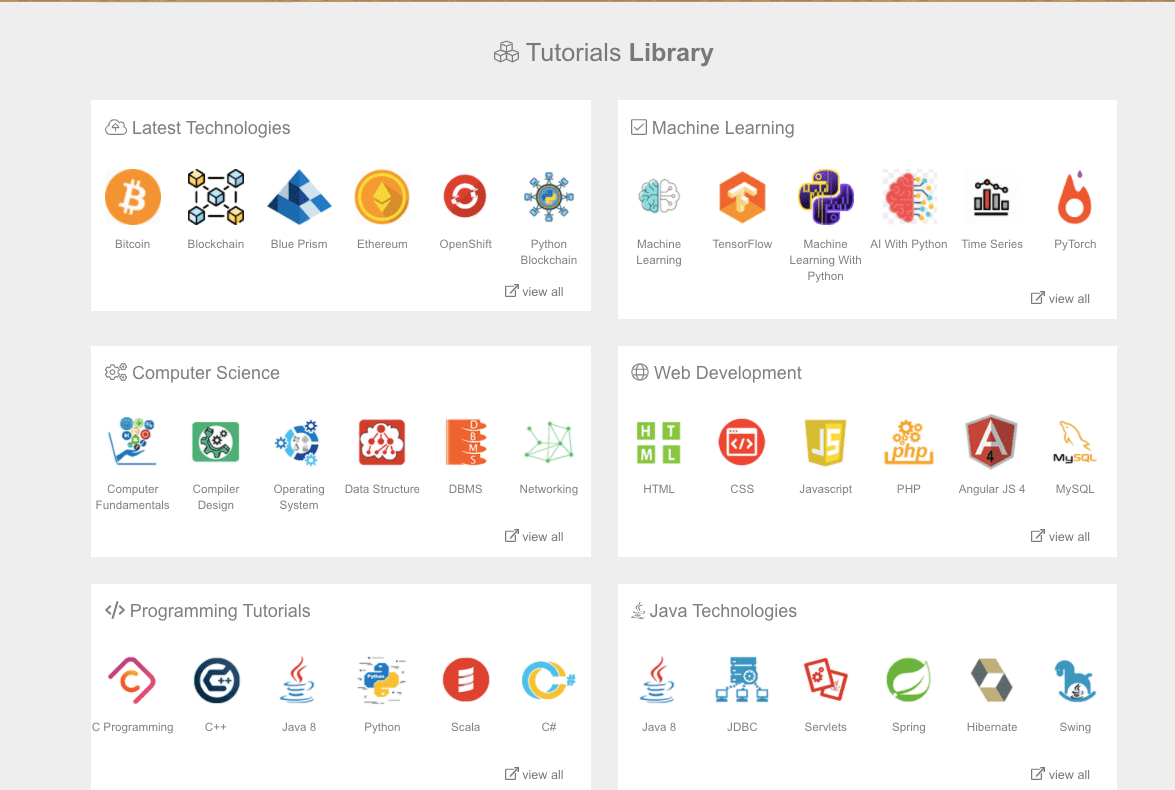Click the Javascript text label
This screenshot has height=790, width=1175.
tap(825, 489)
